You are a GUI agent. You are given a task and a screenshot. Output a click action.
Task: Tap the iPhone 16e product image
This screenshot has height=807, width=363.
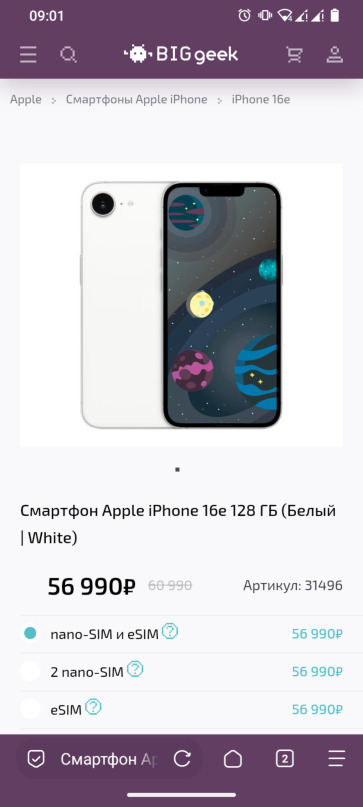coord(181,305)
